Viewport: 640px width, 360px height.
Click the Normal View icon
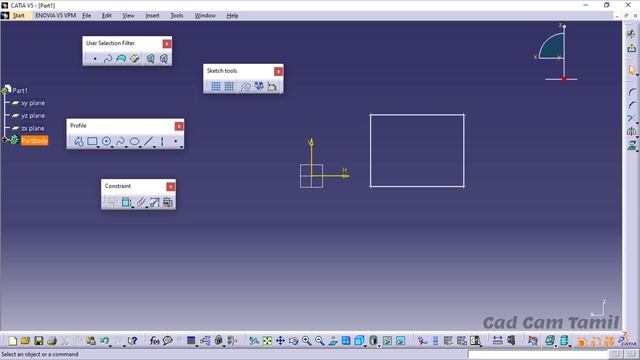(x=333, y=341)
